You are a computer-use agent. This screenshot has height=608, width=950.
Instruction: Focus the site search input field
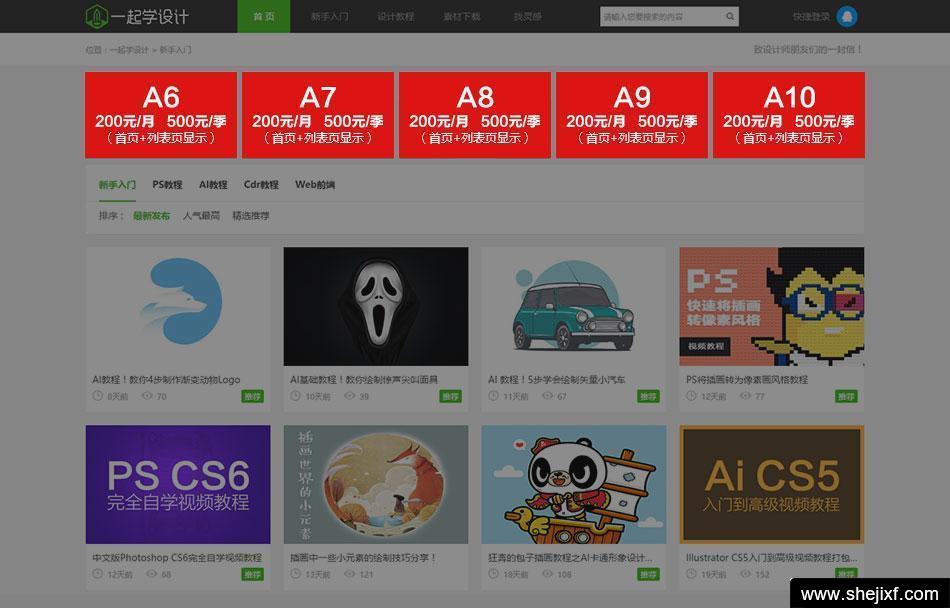pyautogui.click(x=662, y=17)
